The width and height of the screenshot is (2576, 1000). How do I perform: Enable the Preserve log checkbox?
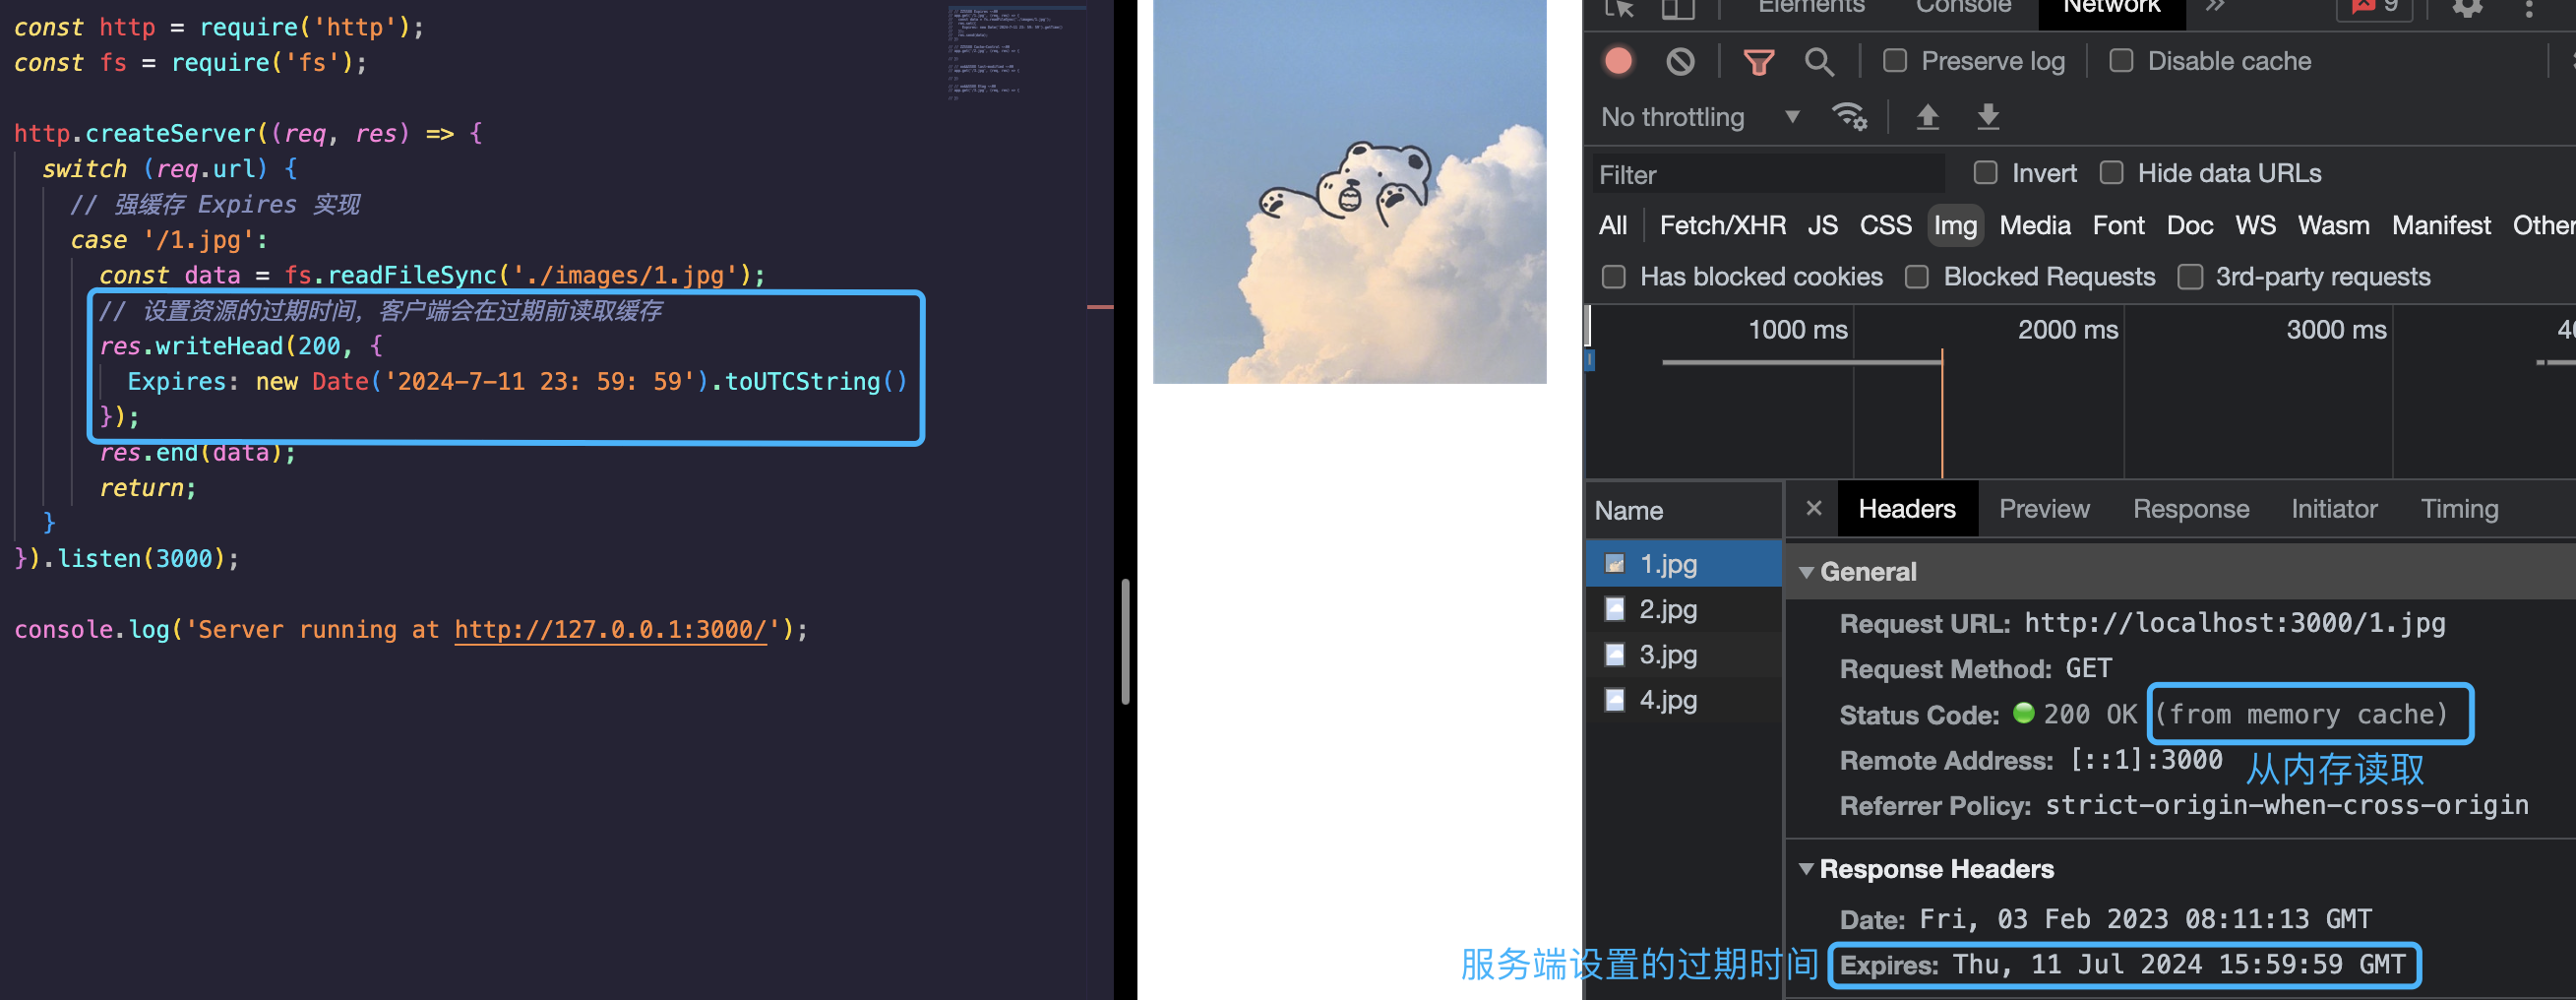[x=1894, y=61]
